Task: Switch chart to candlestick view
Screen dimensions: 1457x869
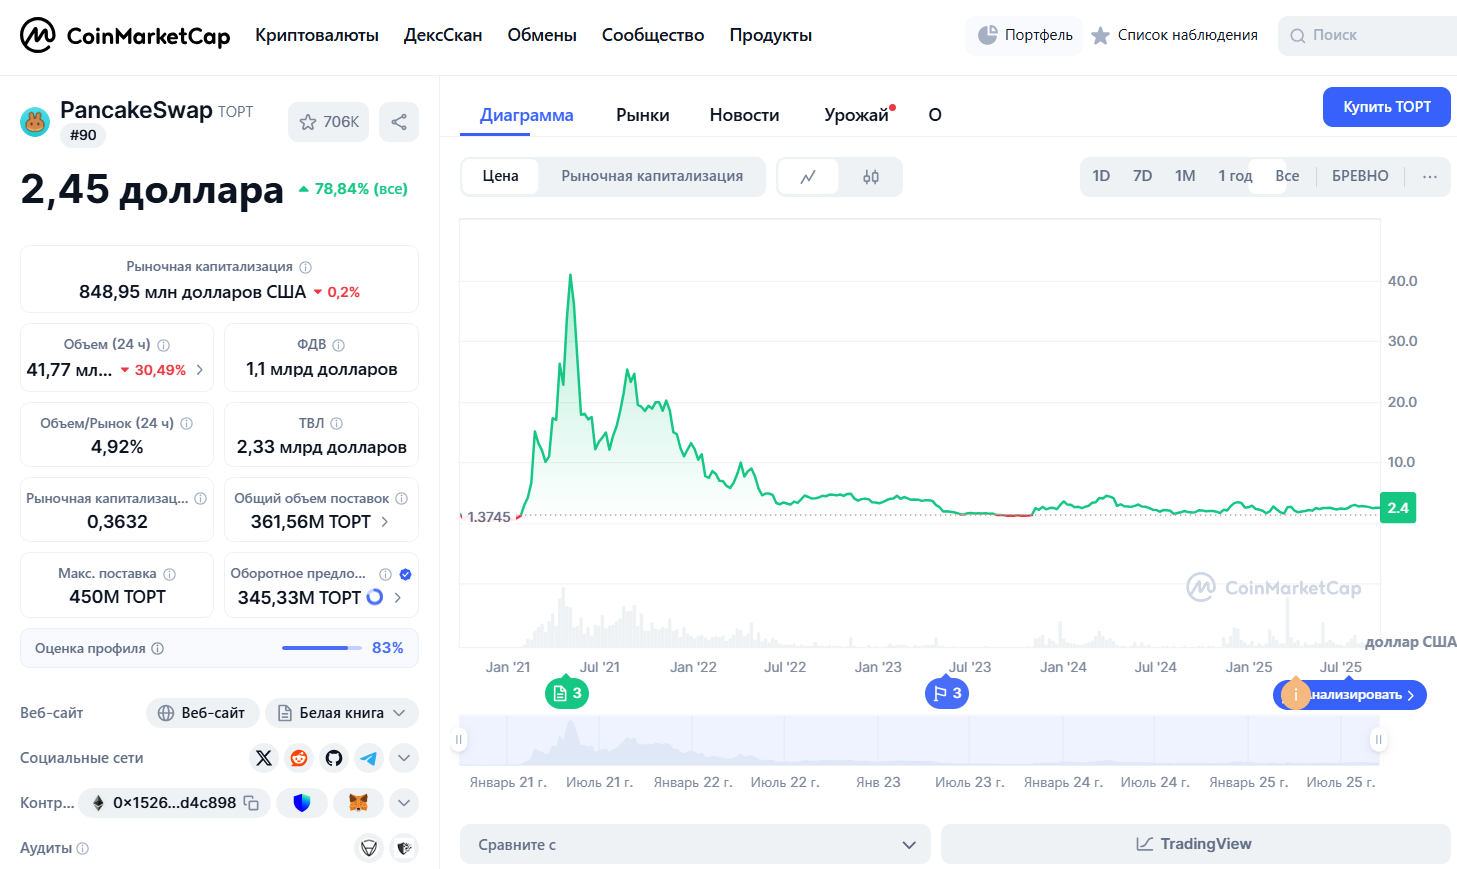Action: pyautogui.click(x=871, y=177)
